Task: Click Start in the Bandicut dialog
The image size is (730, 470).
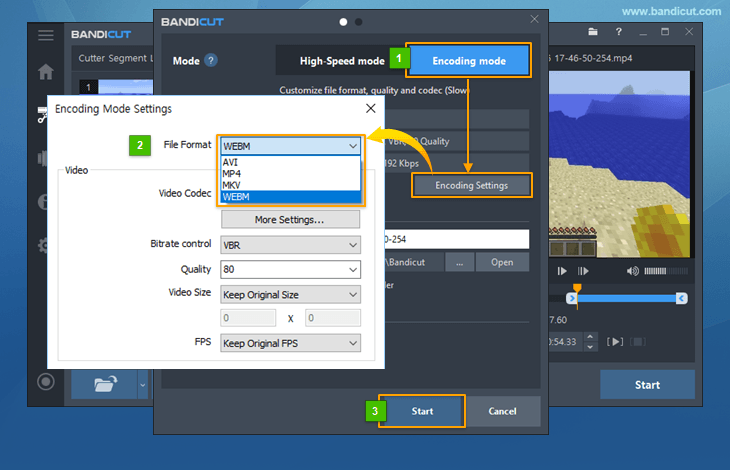Action: pyautogui.click(x=422, y=411)
